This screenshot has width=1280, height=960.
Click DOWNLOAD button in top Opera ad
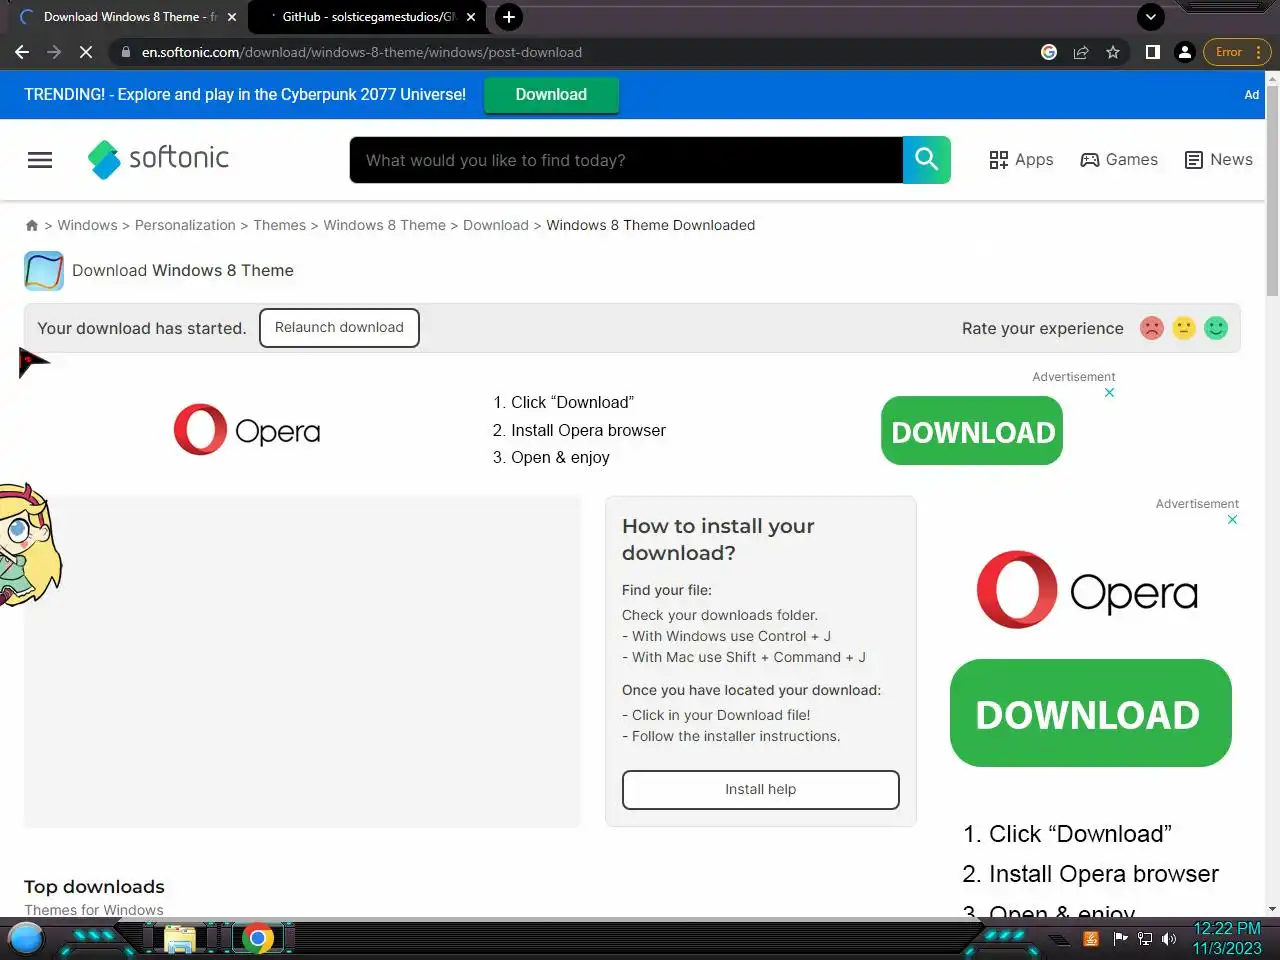(972, 431)
